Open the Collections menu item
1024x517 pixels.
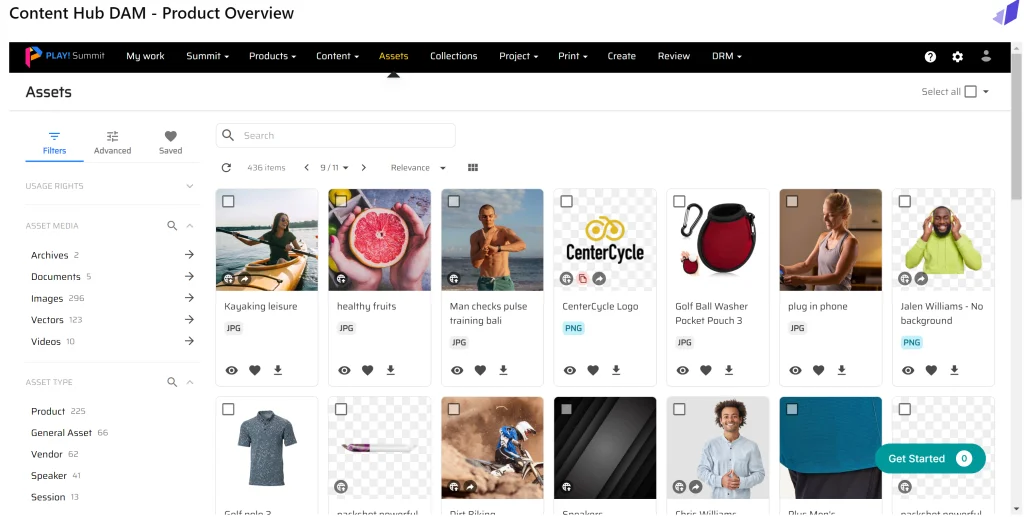(x=453, y=56)
